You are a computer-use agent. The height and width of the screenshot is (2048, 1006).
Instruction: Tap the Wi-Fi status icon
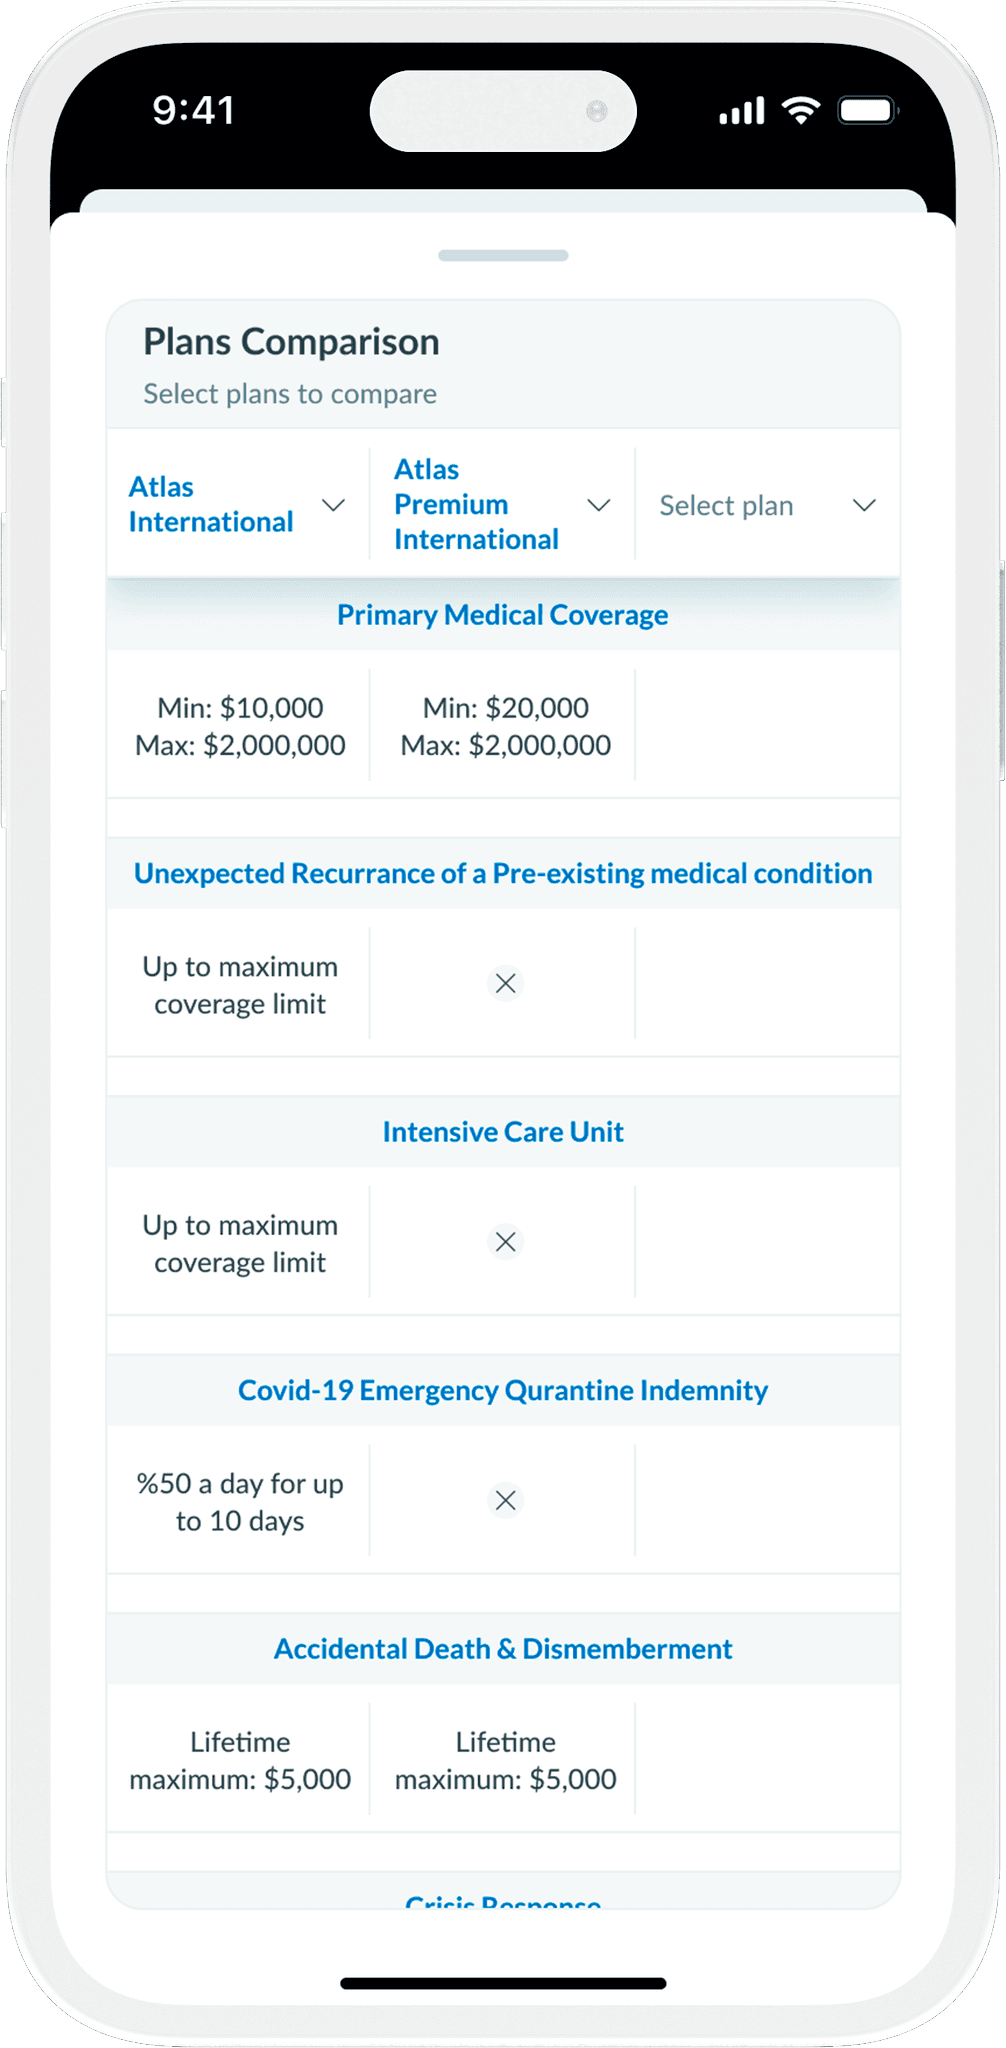[x=800, y=111]
